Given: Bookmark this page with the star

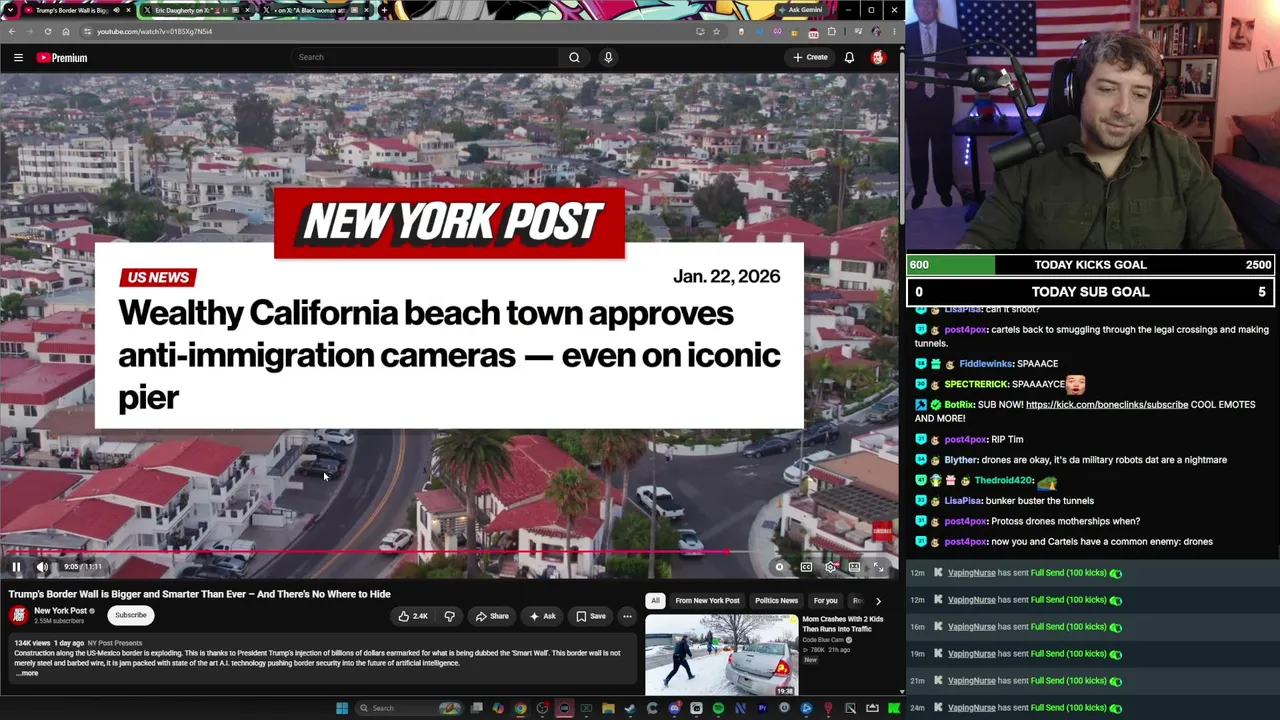Looking at the screenshot, I should click(x=716, y=32).
